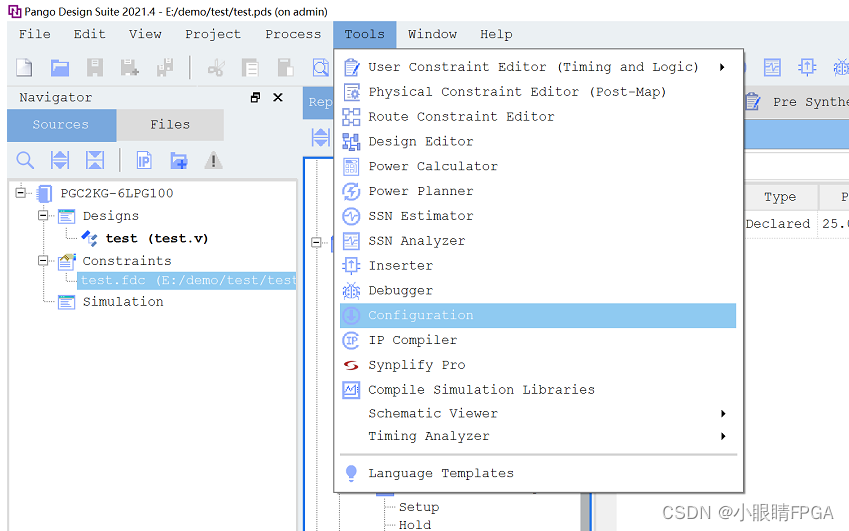Click the Route Constraint Editor icon

(351, 116)
